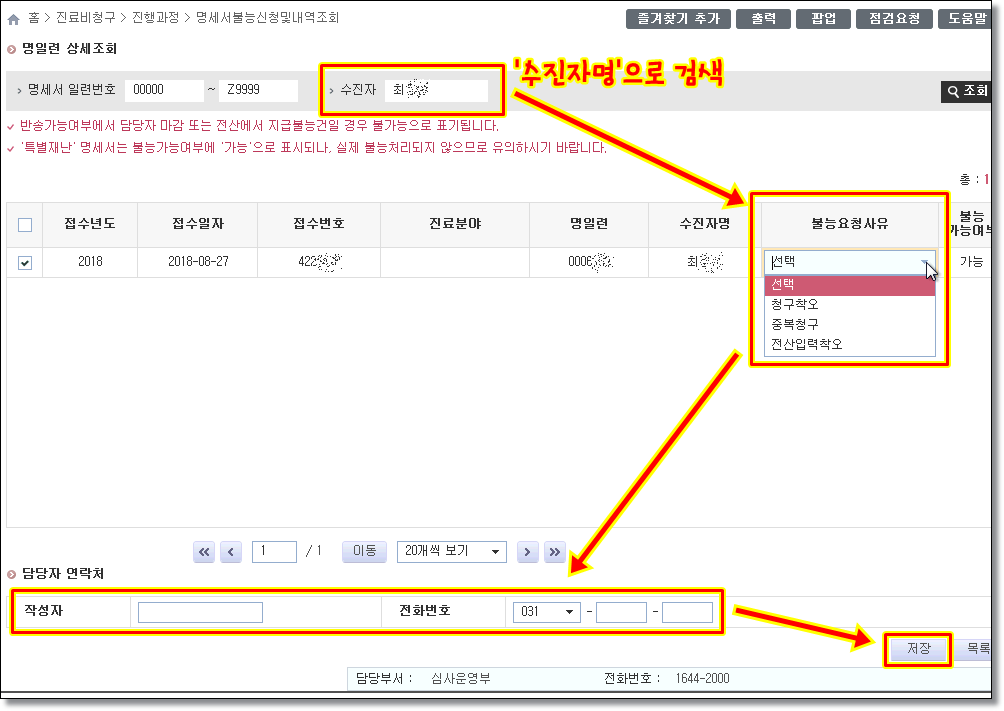Screen dimensions: 1004x711
Task: Go to next page of results
Action: click(528, 551)
